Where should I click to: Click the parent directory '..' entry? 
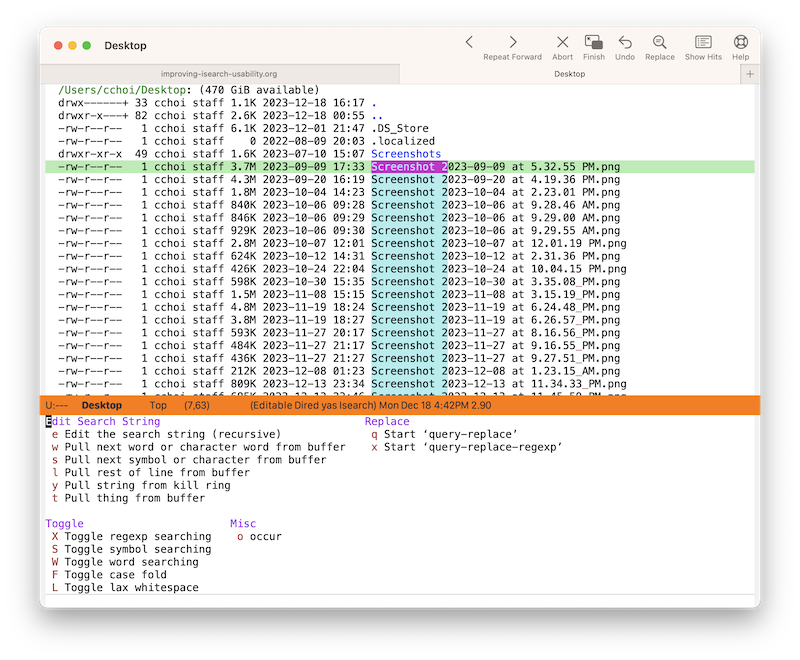[377, 116]
